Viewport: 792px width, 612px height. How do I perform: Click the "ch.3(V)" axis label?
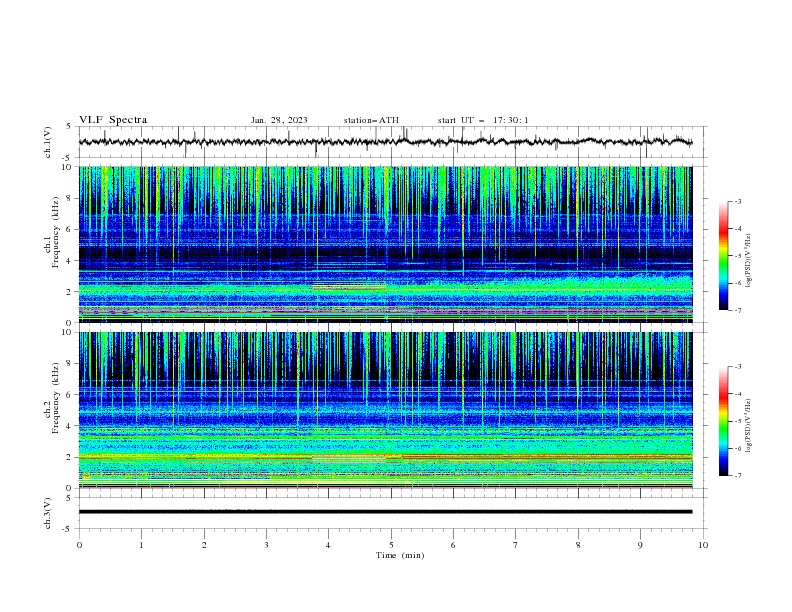click(x=48, y=513)
